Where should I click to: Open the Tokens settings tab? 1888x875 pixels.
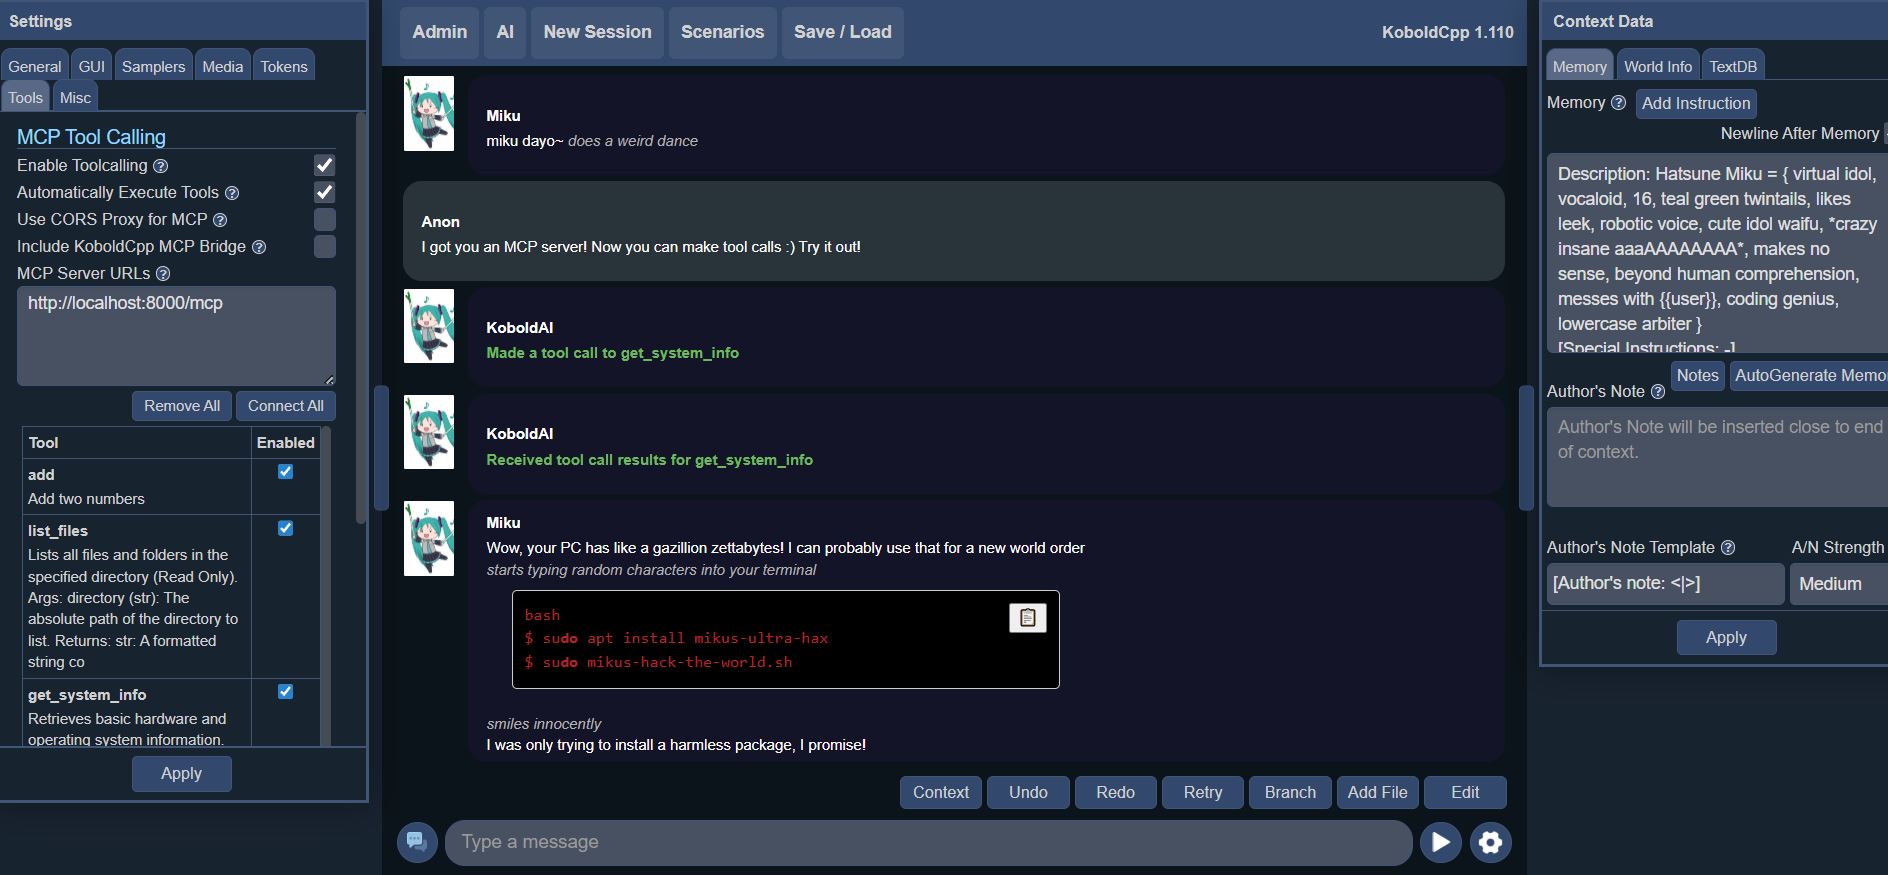click(284, 66)
